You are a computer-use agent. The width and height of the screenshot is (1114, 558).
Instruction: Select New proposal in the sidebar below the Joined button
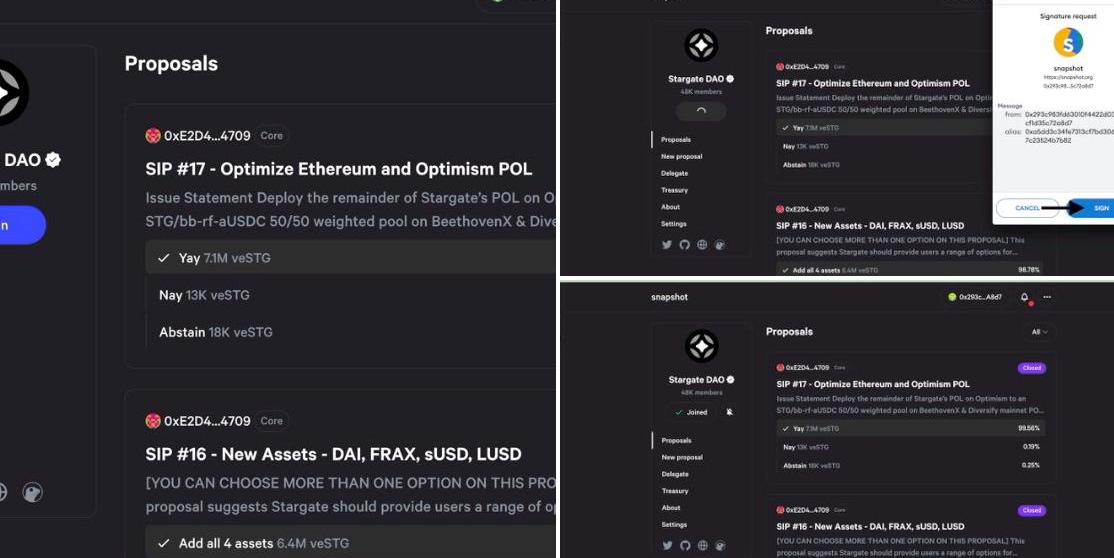click(682, 457)
